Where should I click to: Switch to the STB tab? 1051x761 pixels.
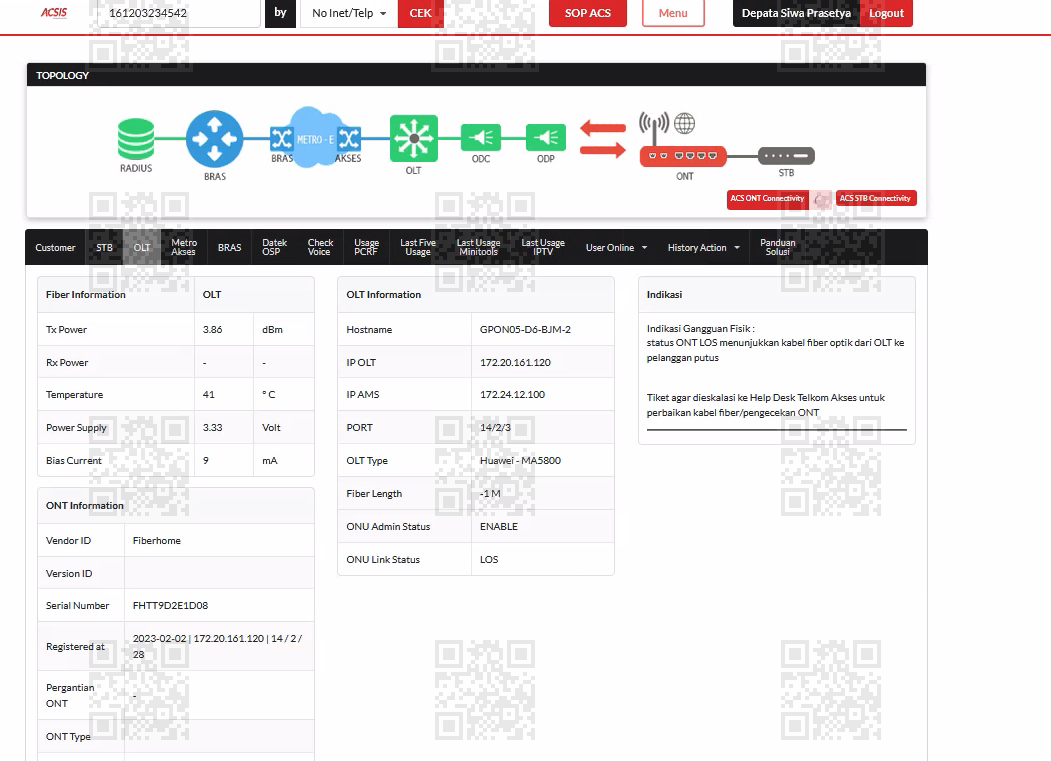104,247
